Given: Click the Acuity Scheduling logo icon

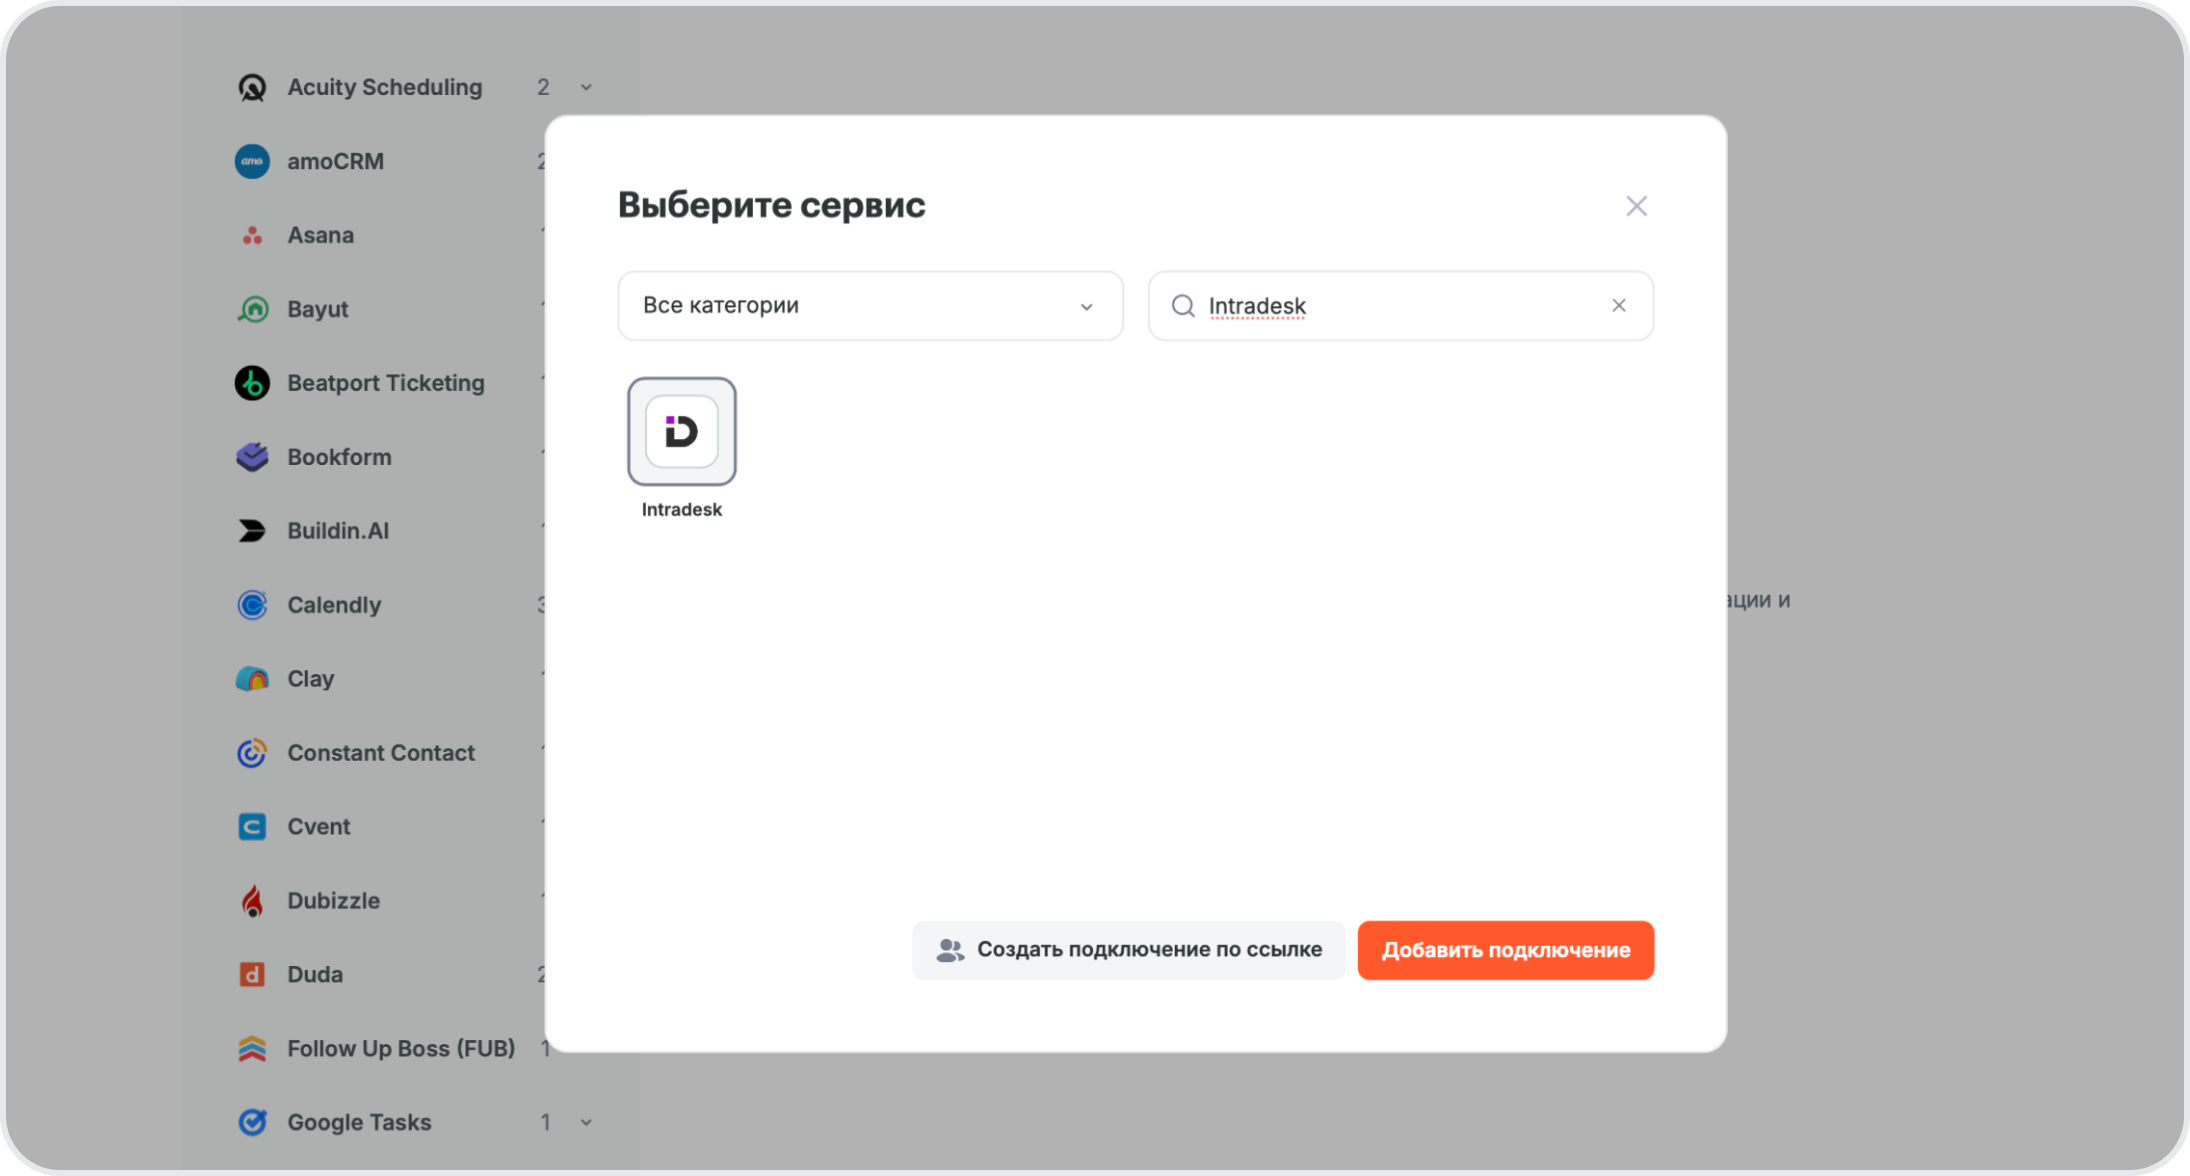Looking at the screenshot, I should 252,88.
